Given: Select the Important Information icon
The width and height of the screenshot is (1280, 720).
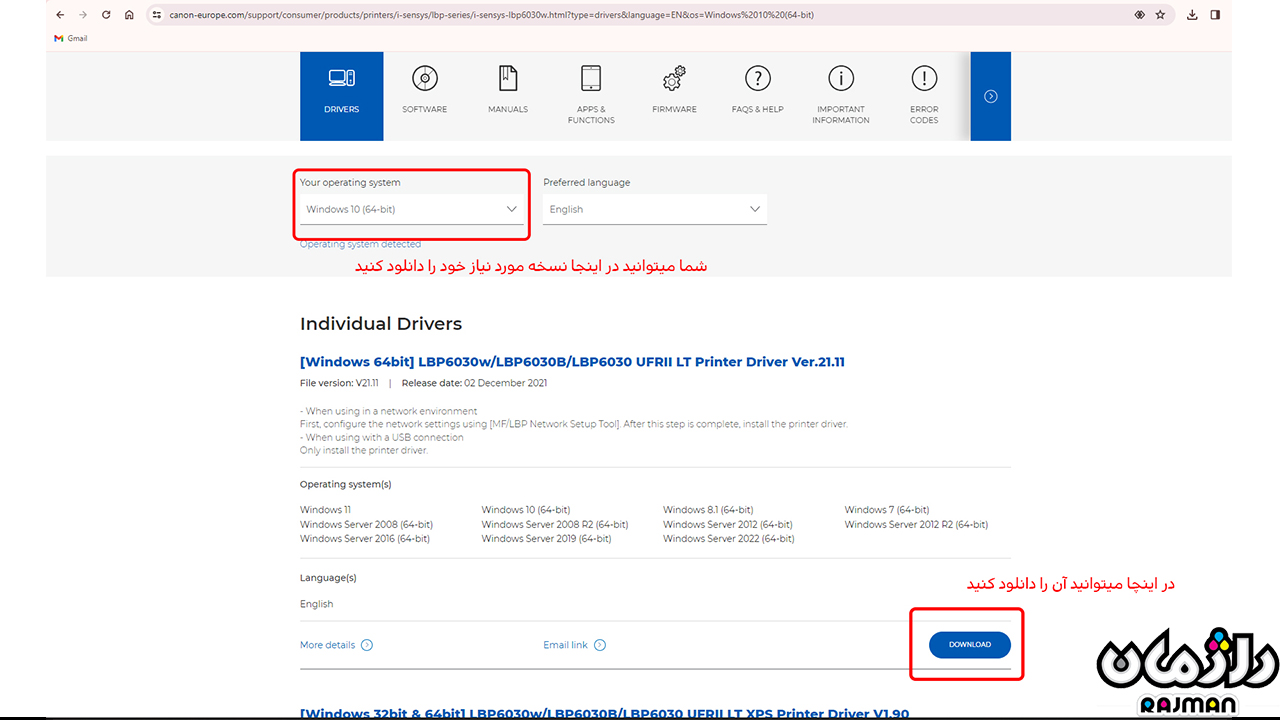Looking at the screenshot, I should click(841, 78).
